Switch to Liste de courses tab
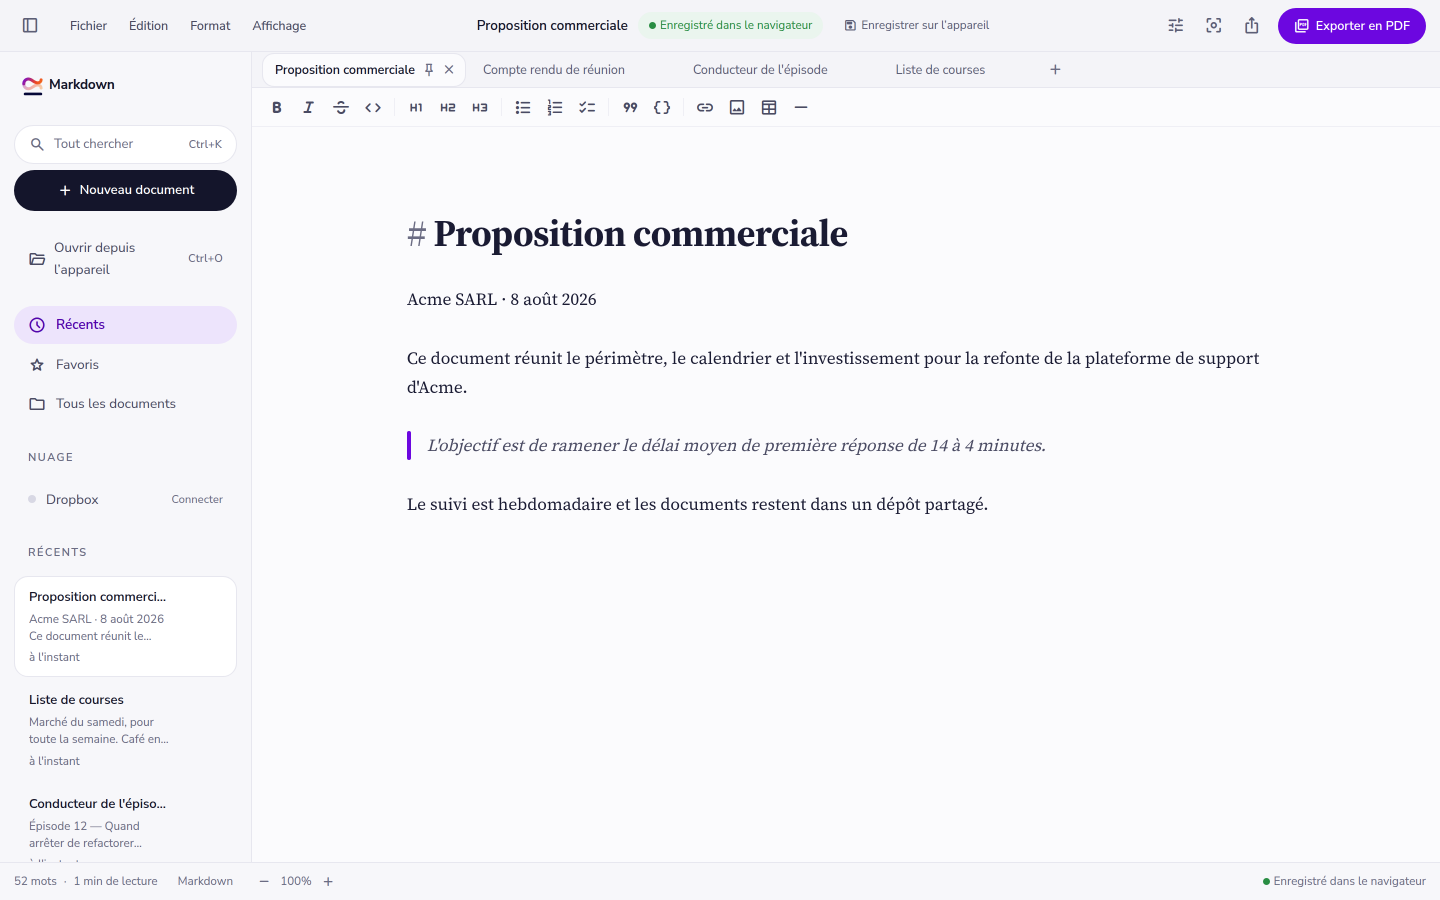Screen dimensions: 1440x900 [940, 70]
